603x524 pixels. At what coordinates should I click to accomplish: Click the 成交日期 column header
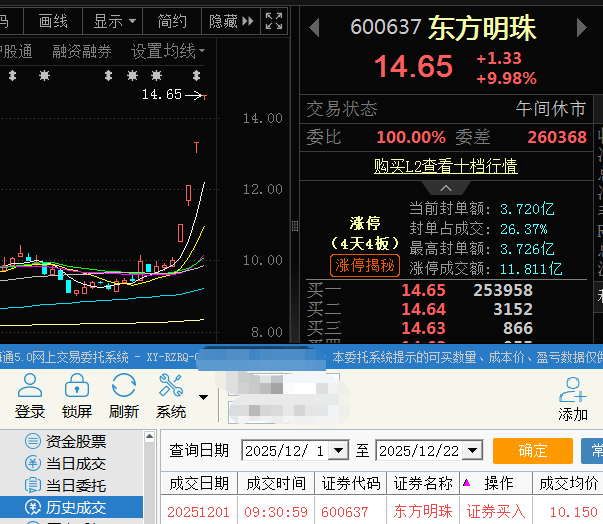[x=199, y=483]
